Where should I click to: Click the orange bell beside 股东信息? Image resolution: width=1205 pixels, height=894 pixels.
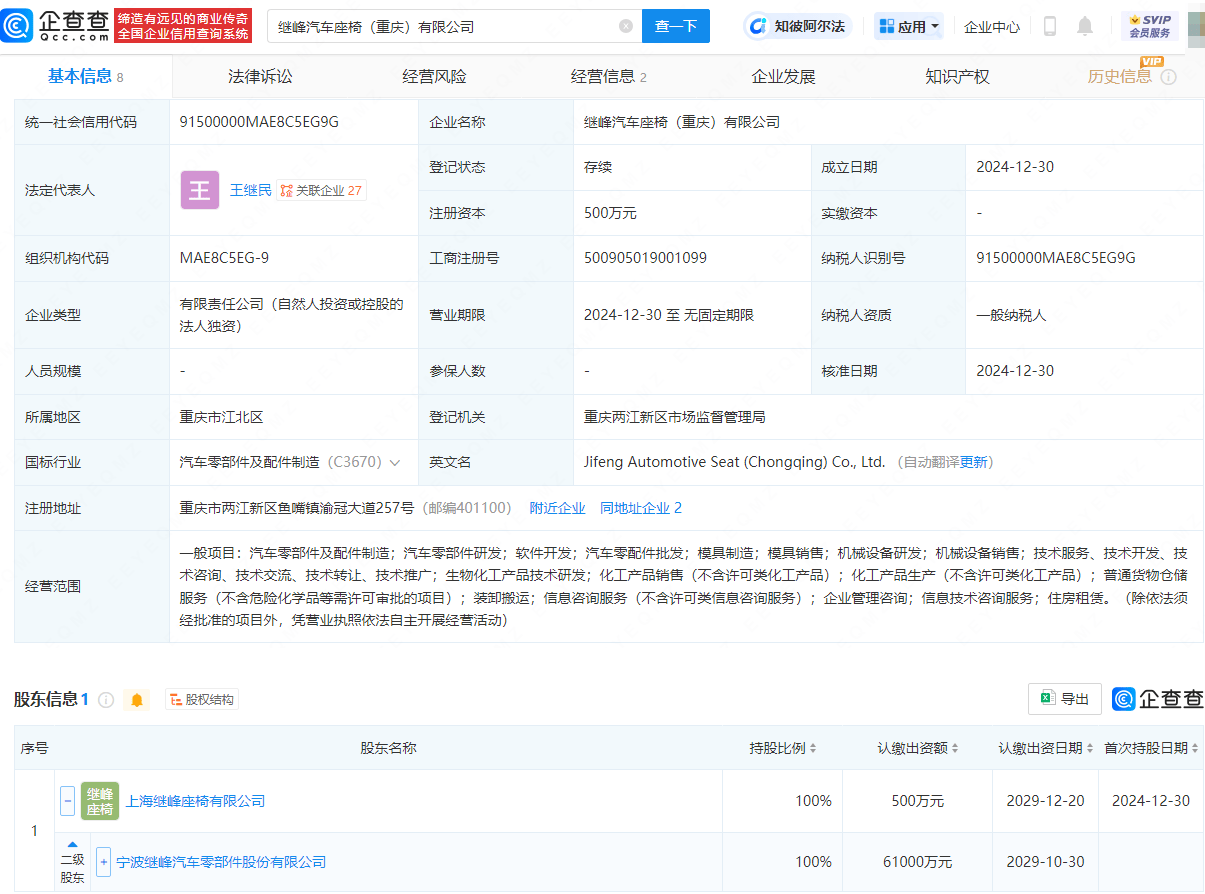136,700
